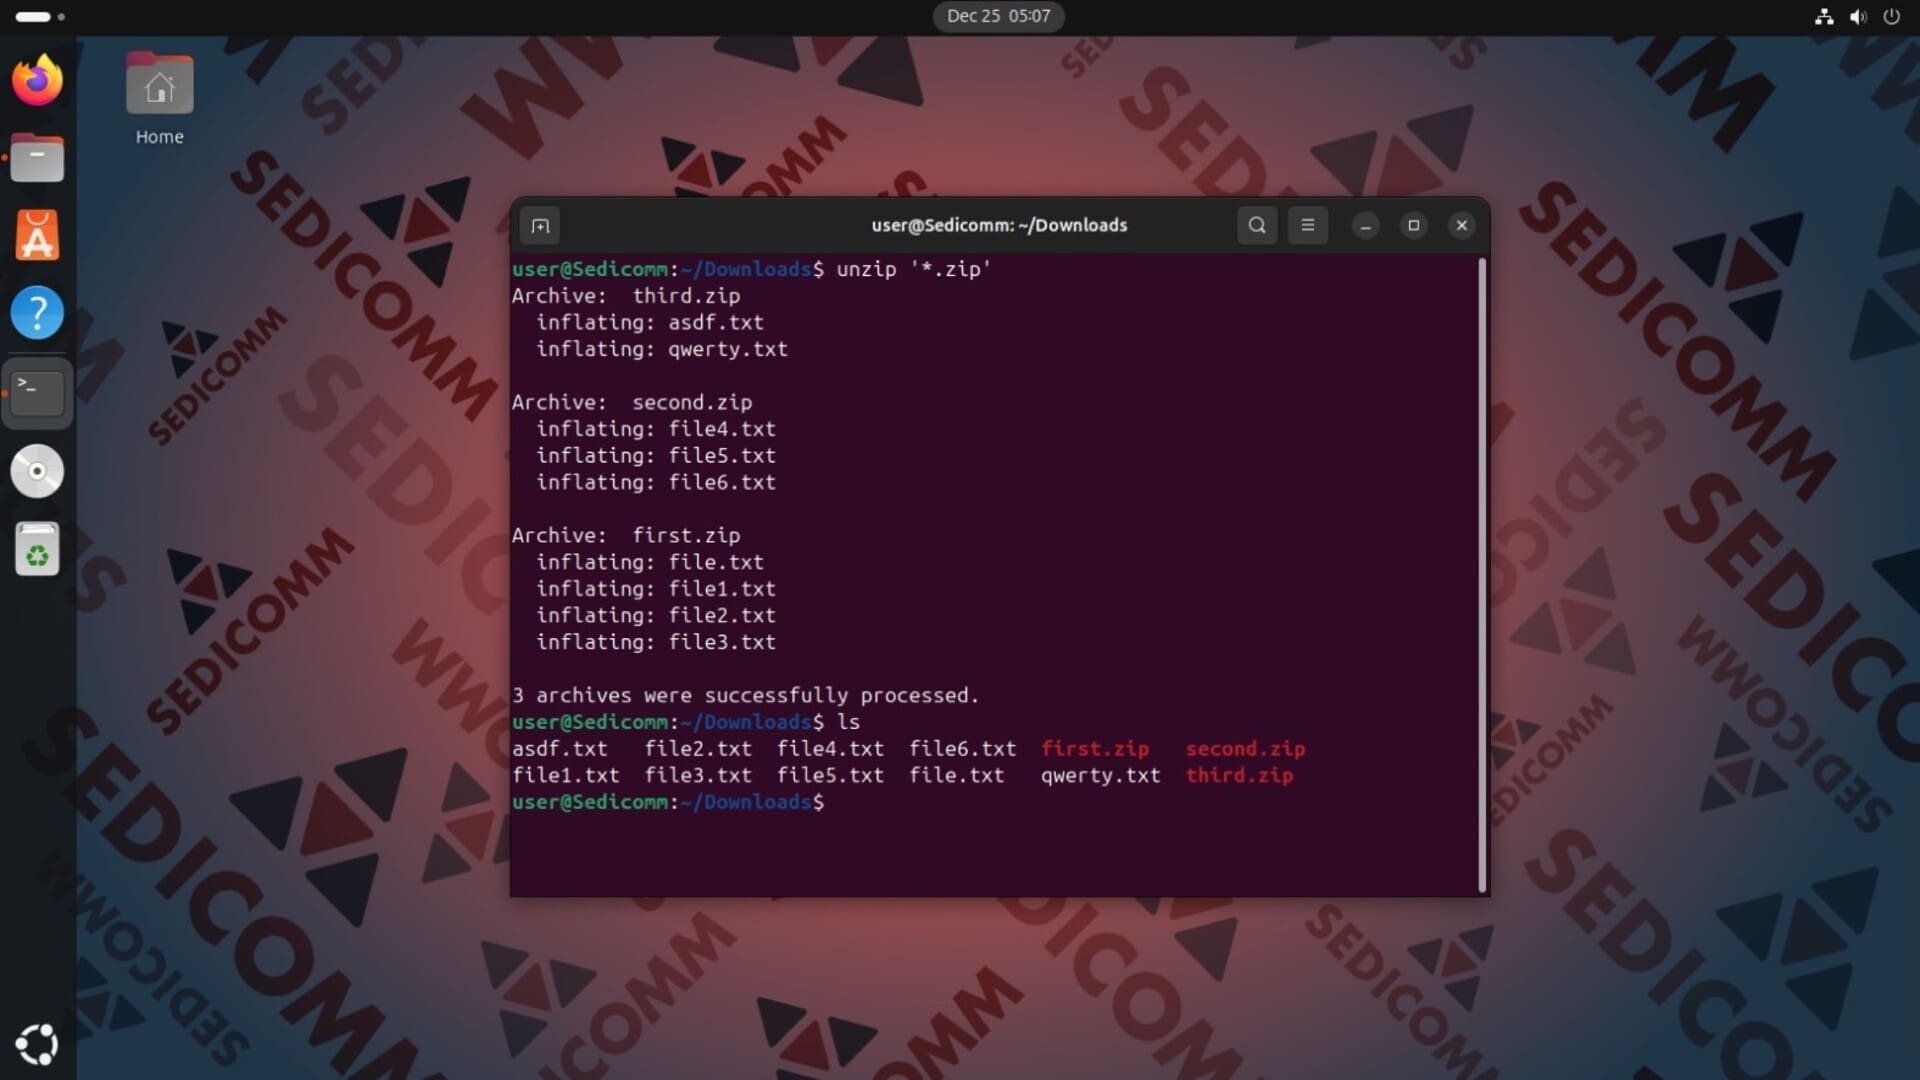
Task: Expand system menu via power icon
Action: (1891, 16)
